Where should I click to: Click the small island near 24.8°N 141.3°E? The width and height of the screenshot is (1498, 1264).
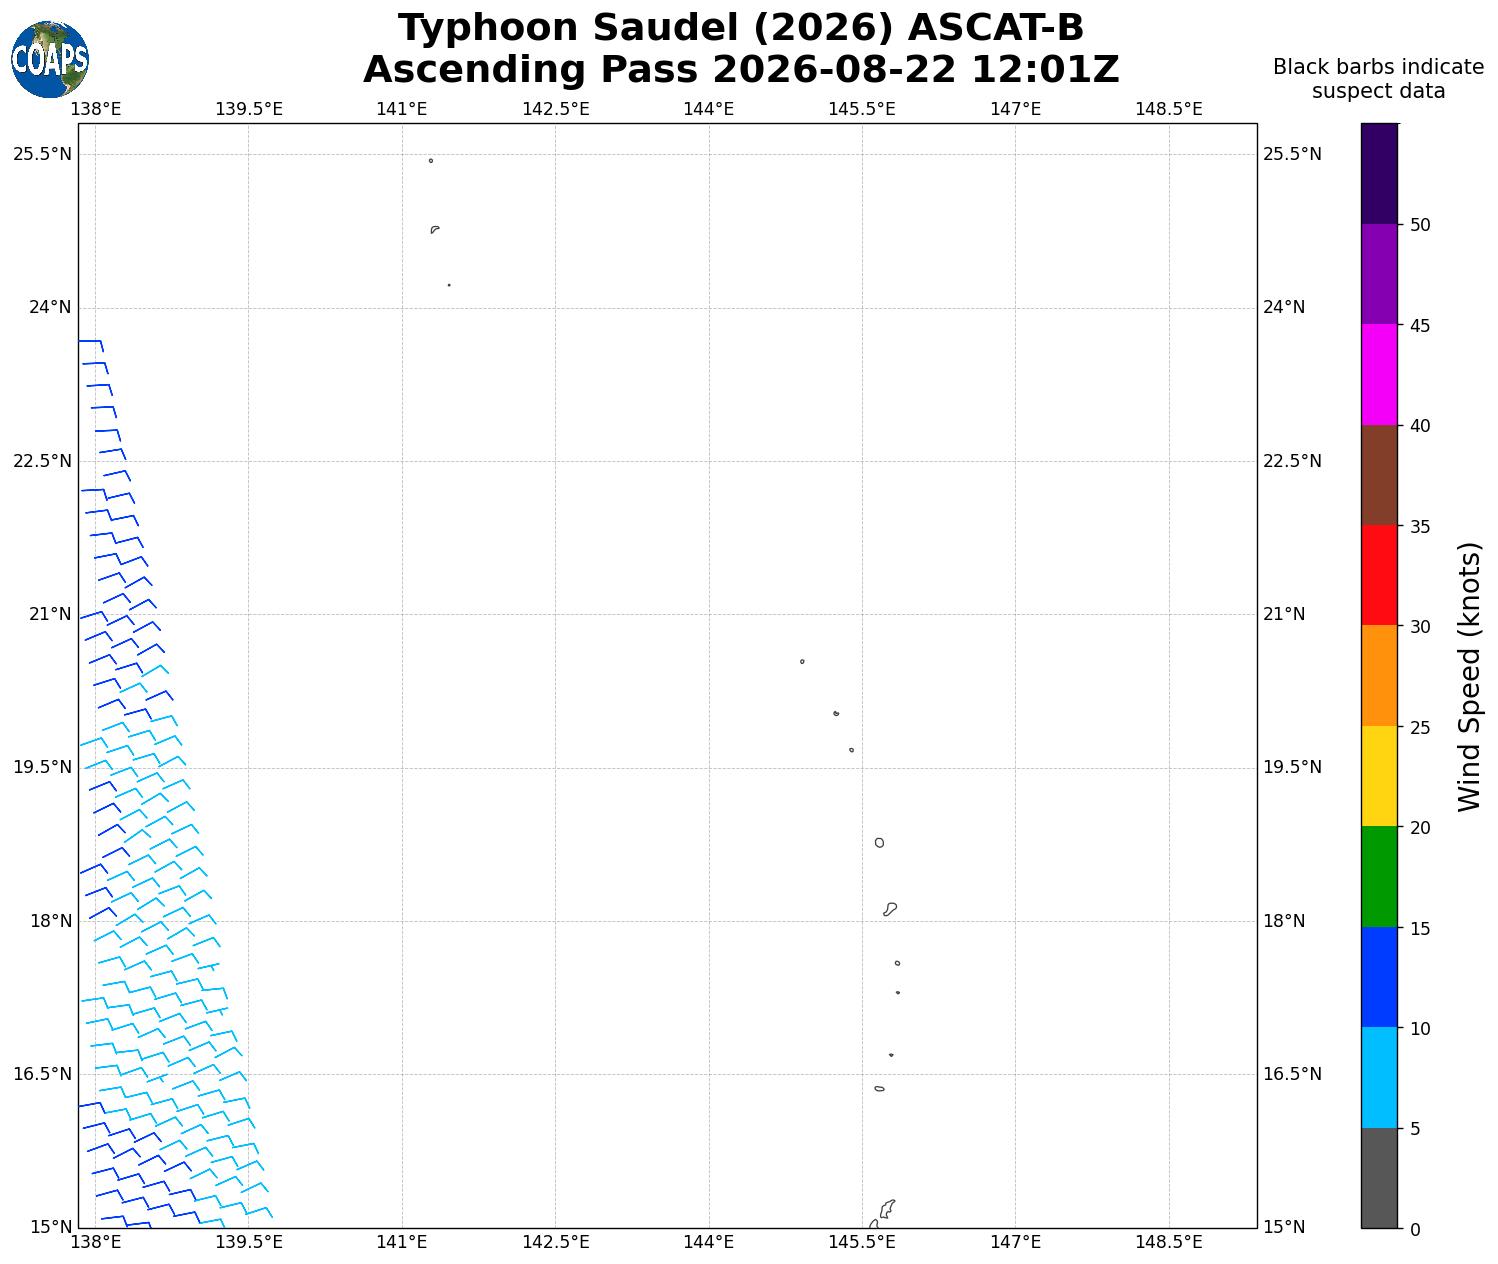(x=435, y=229)
